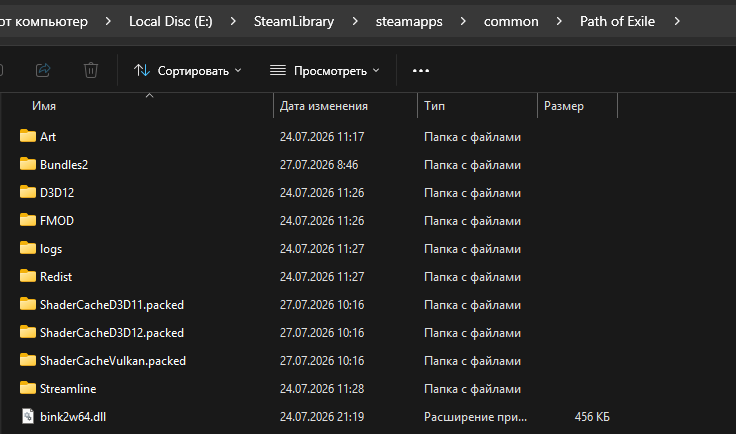Go to common in the address bar
The width and height of the screenshot is (736, 434).
[511, 21]
